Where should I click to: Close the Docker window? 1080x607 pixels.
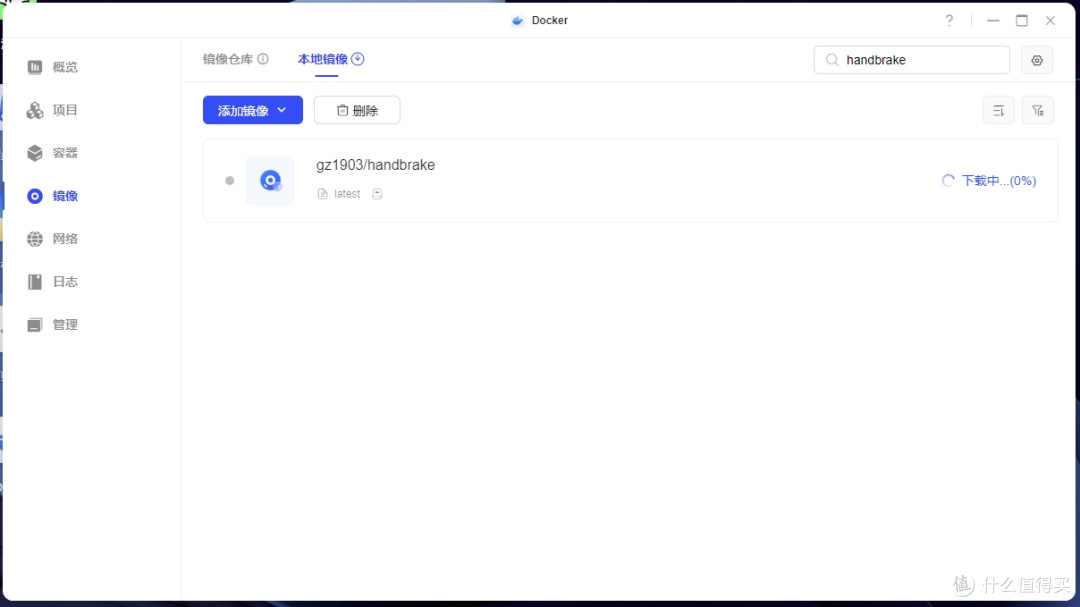1050,21
